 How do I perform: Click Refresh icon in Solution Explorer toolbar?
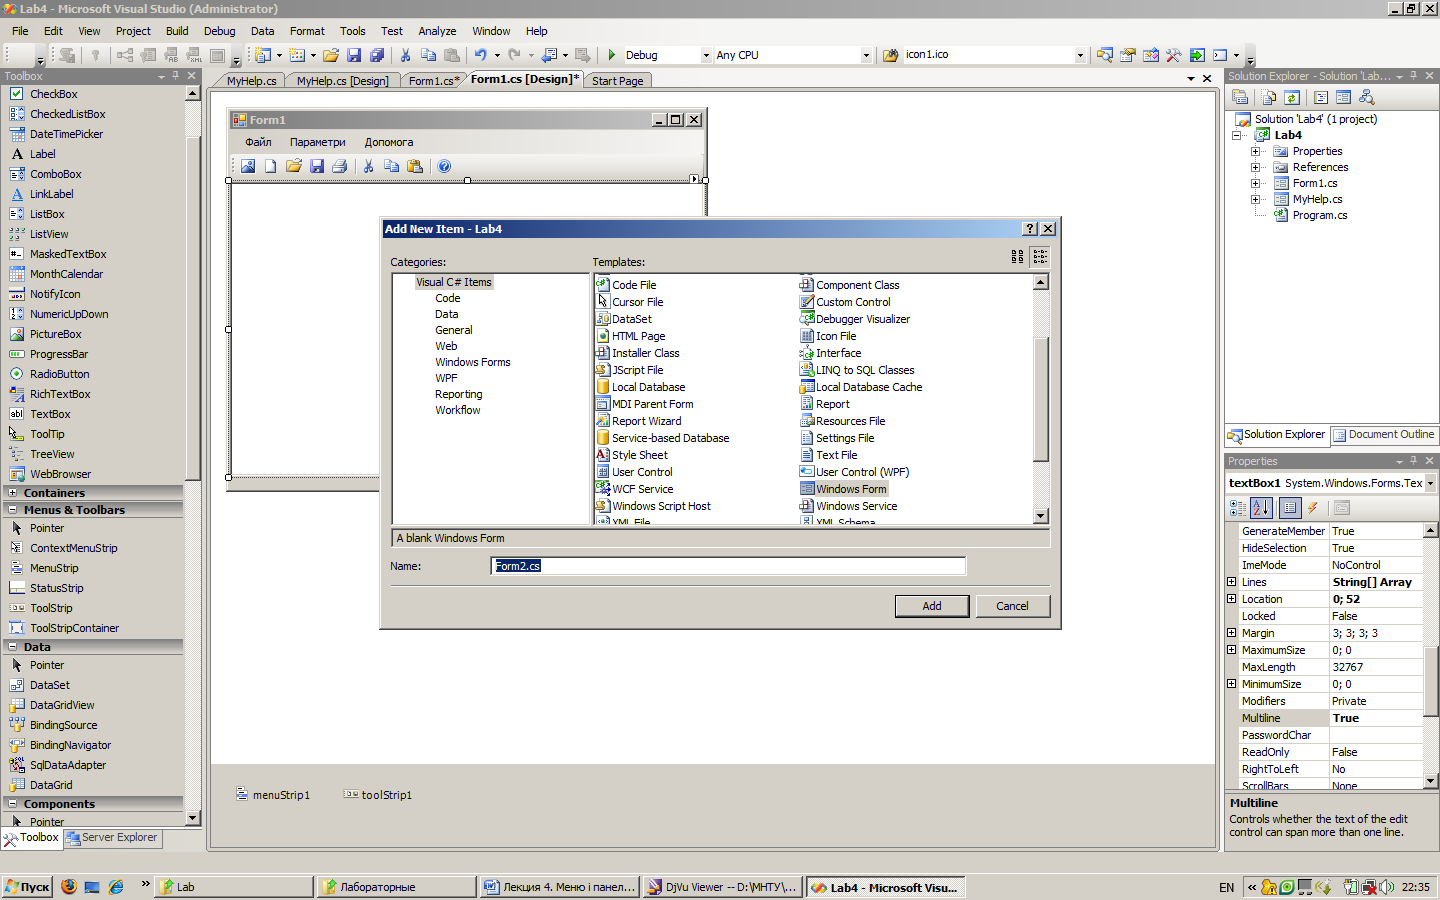click(1292, 97)
